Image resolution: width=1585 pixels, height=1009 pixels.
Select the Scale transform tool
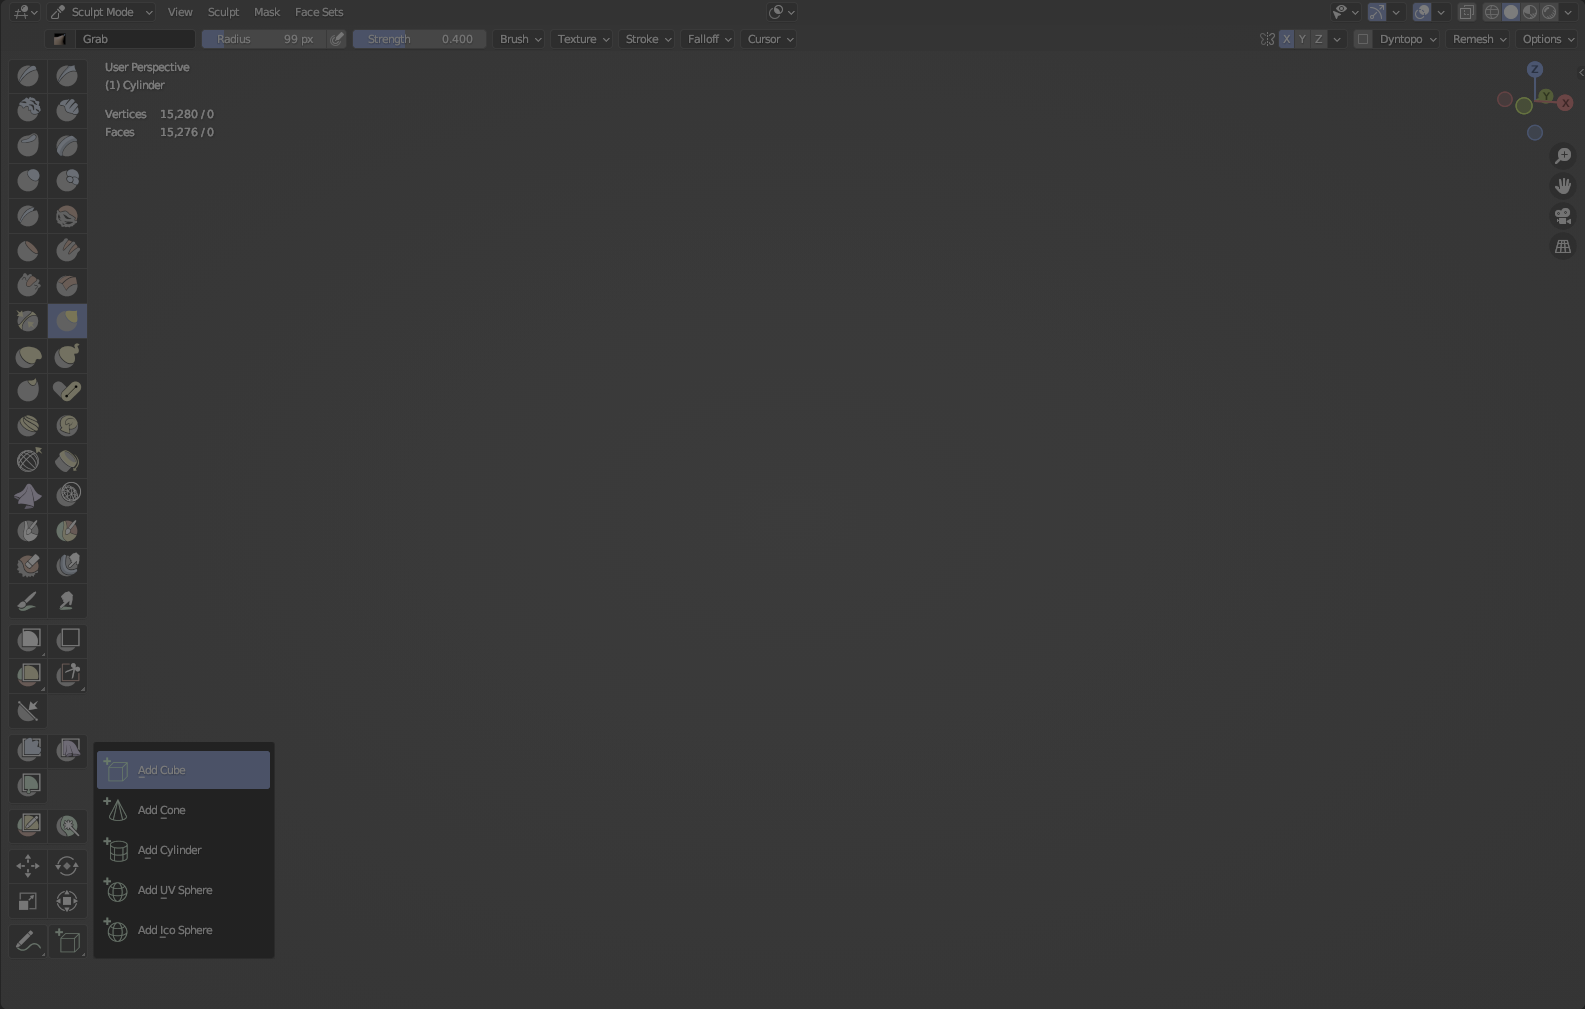[x=28, y=901]
